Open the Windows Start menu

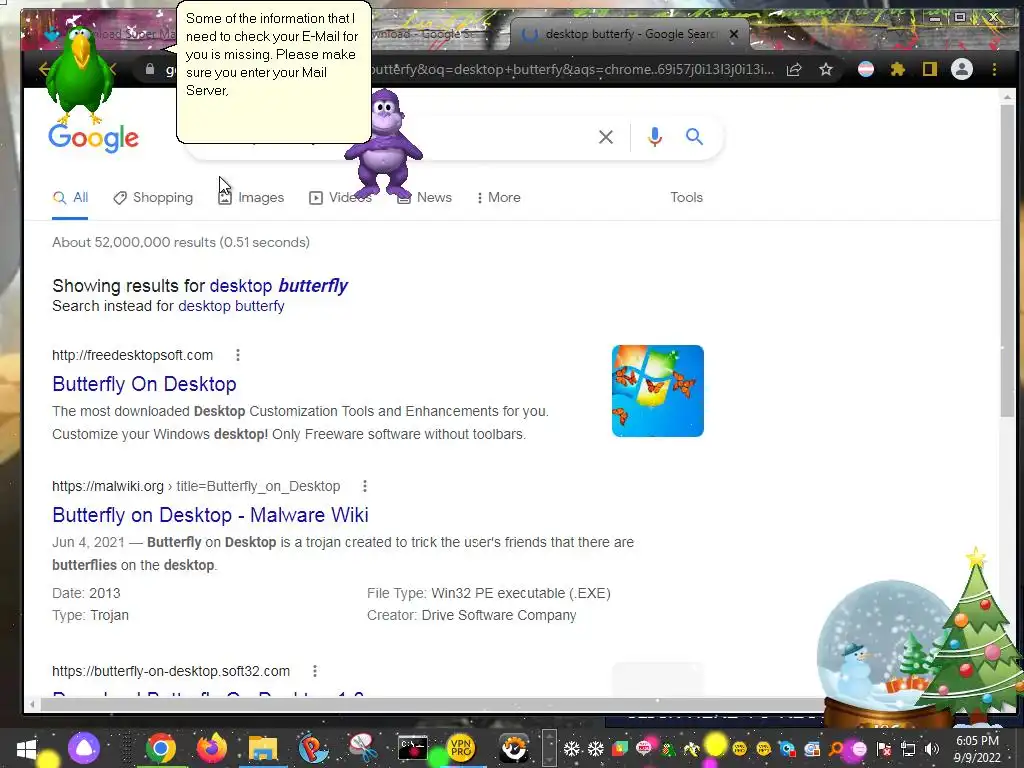pos(25,748)
